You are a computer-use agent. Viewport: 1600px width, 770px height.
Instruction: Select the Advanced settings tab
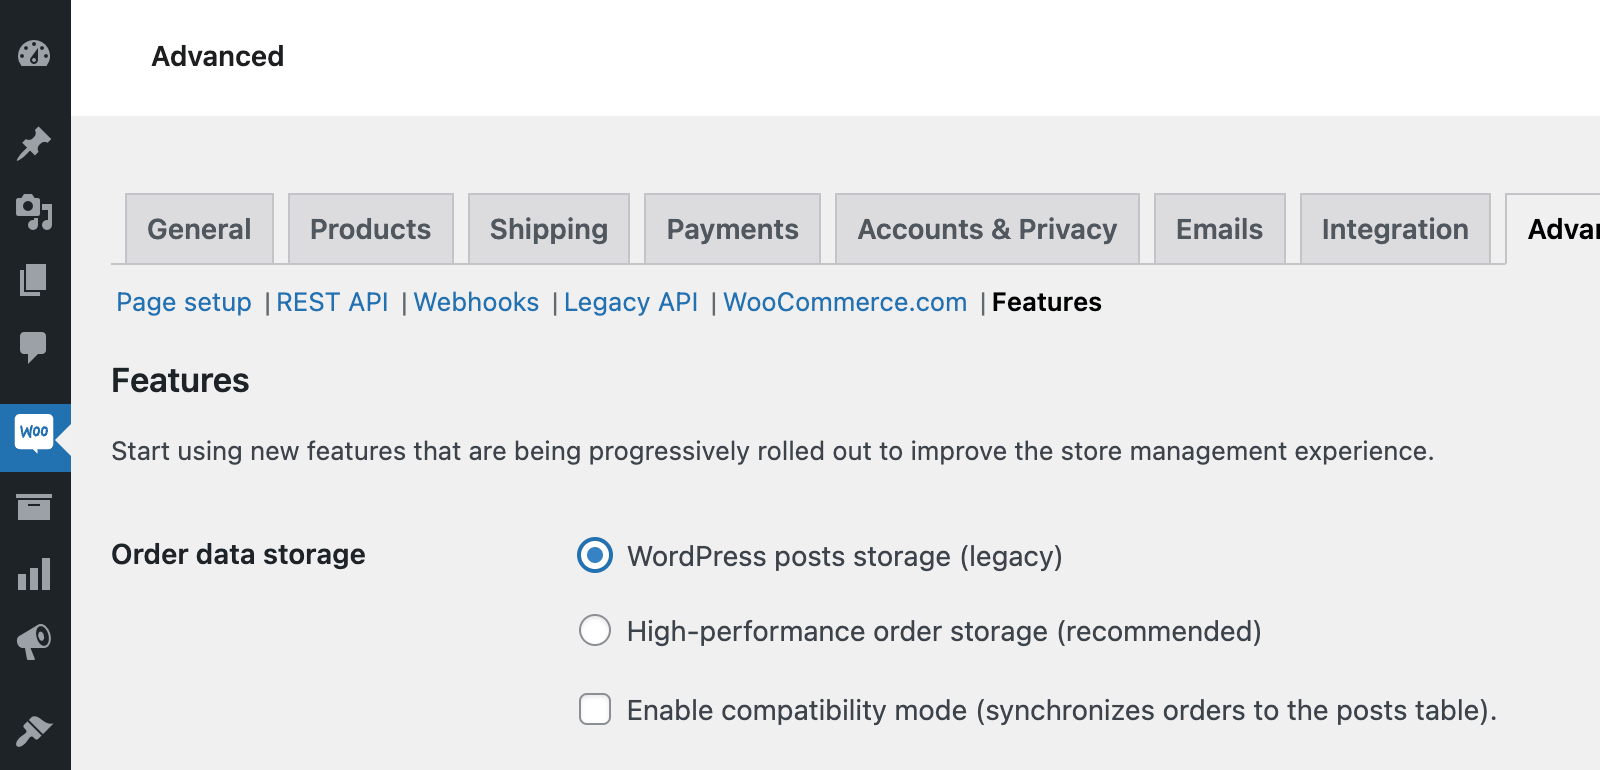1553,229
